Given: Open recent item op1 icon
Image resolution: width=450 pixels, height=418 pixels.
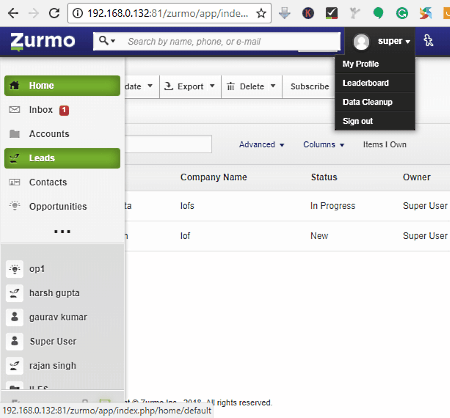Looking at the screenshot, I should [15, 269].
